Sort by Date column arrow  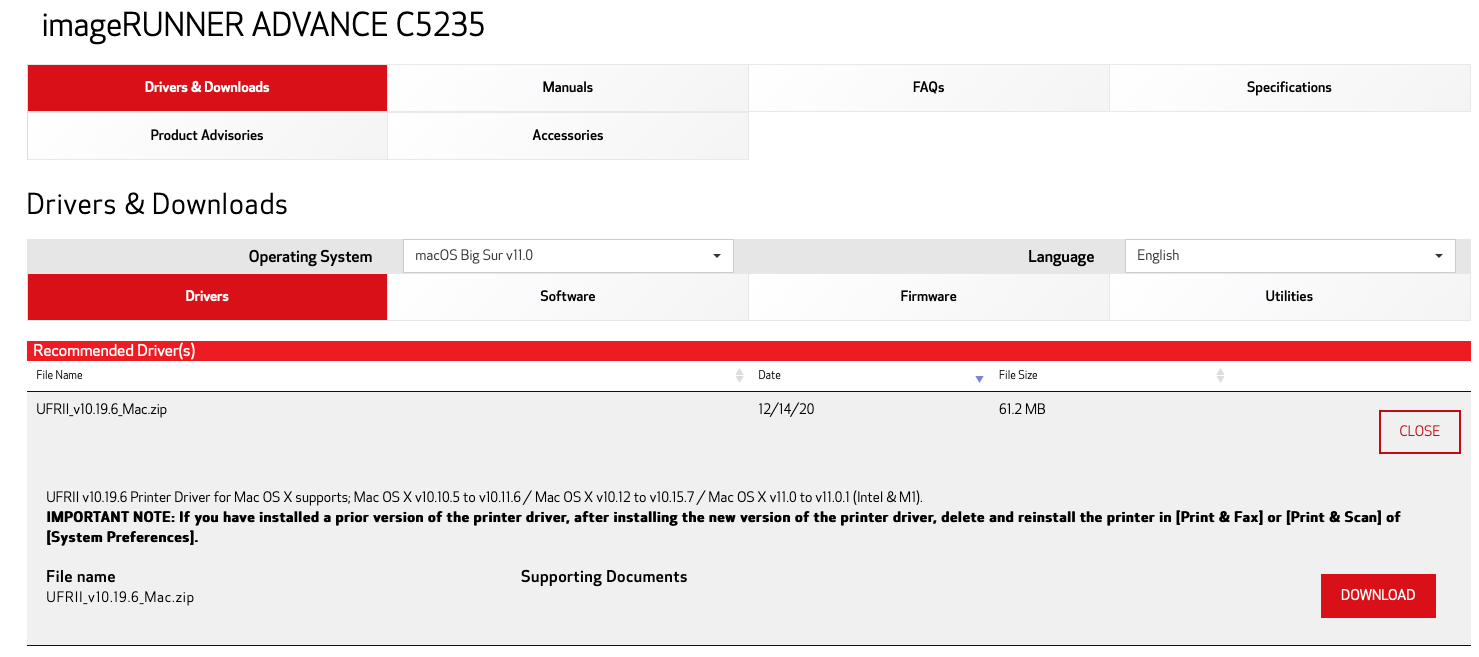[x=979, y=378]
